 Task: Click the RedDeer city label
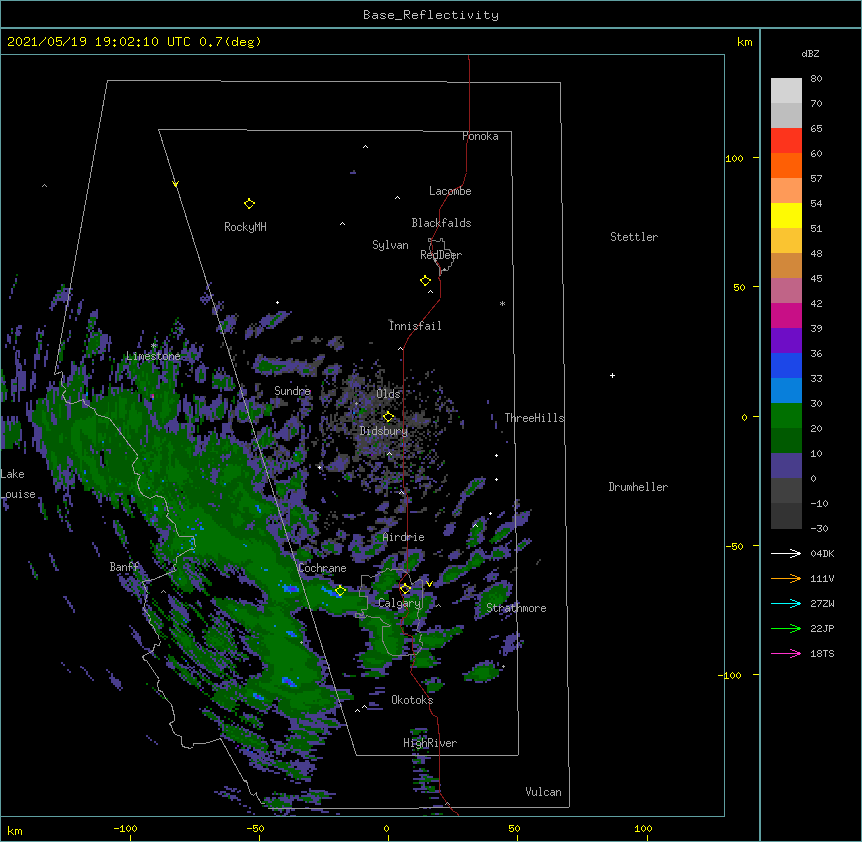coord(441,255)
